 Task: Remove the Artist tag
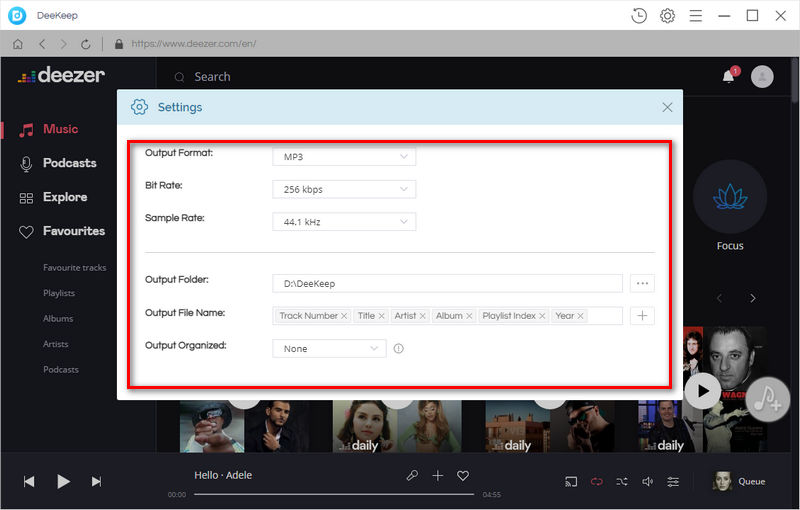click(x=422, y=316)
